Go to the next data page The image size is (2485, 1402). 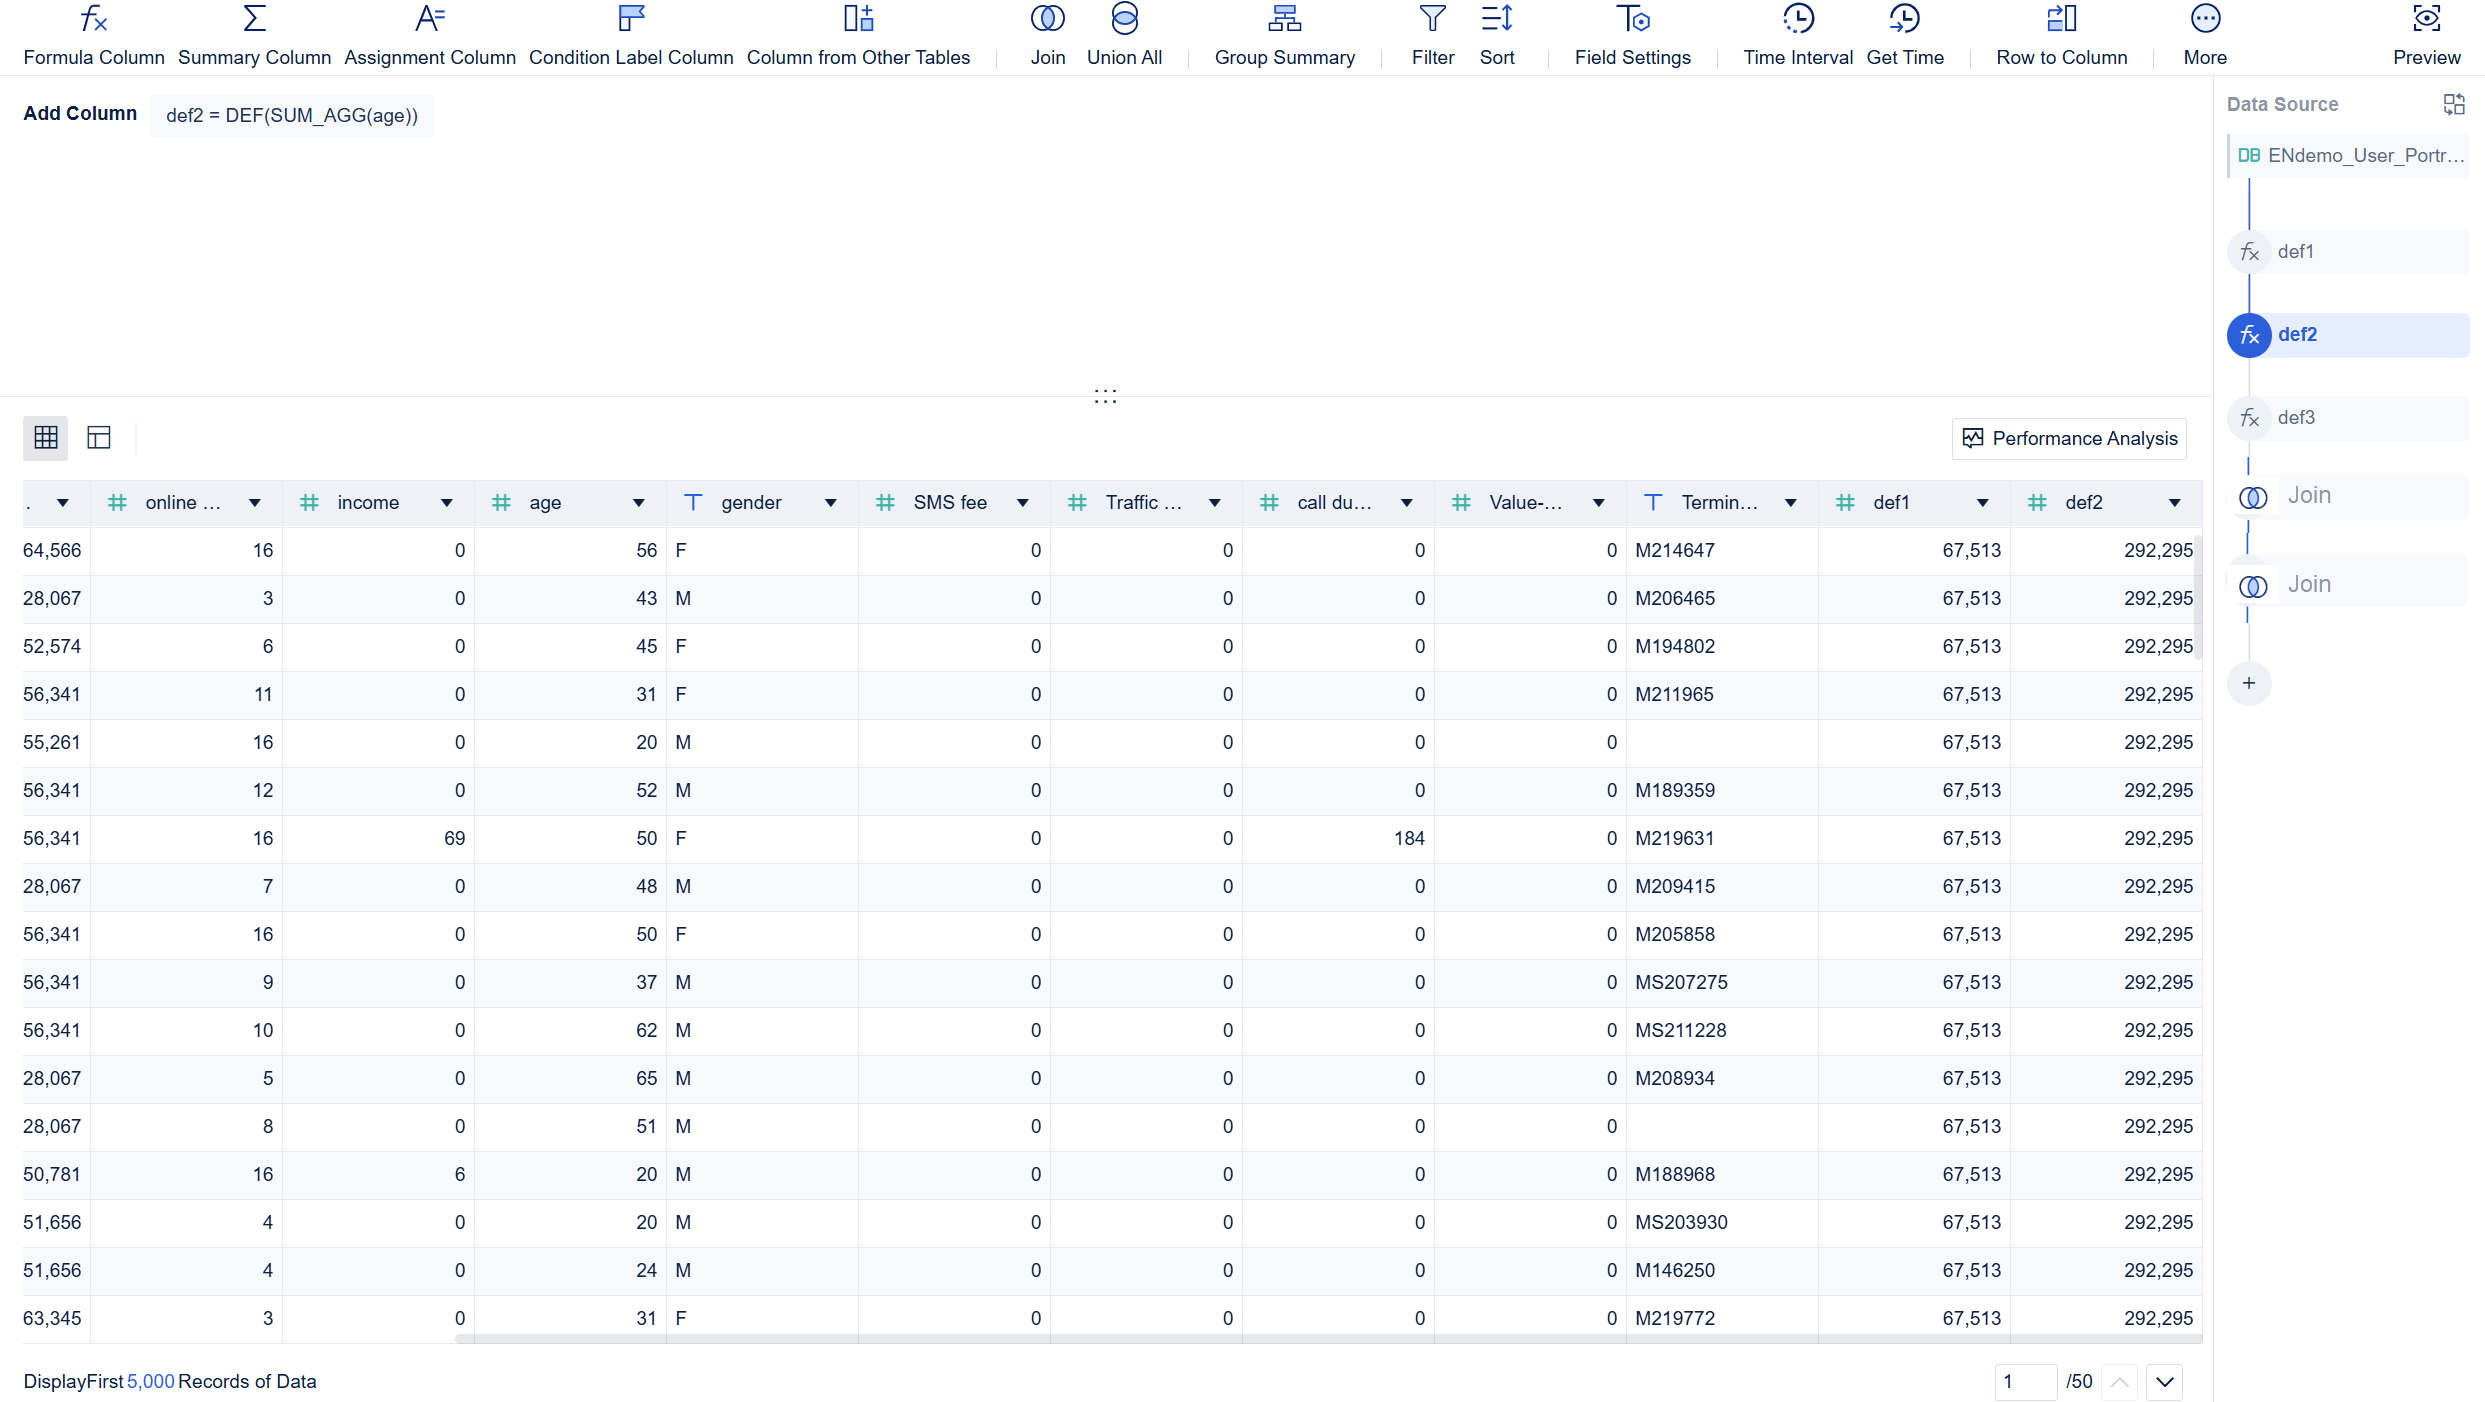point(2165,1382)
